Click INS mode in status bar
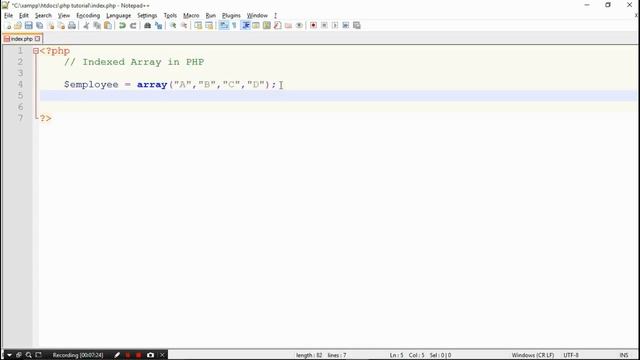The width and height of the screenshot is (640, 360). point(624,355)
